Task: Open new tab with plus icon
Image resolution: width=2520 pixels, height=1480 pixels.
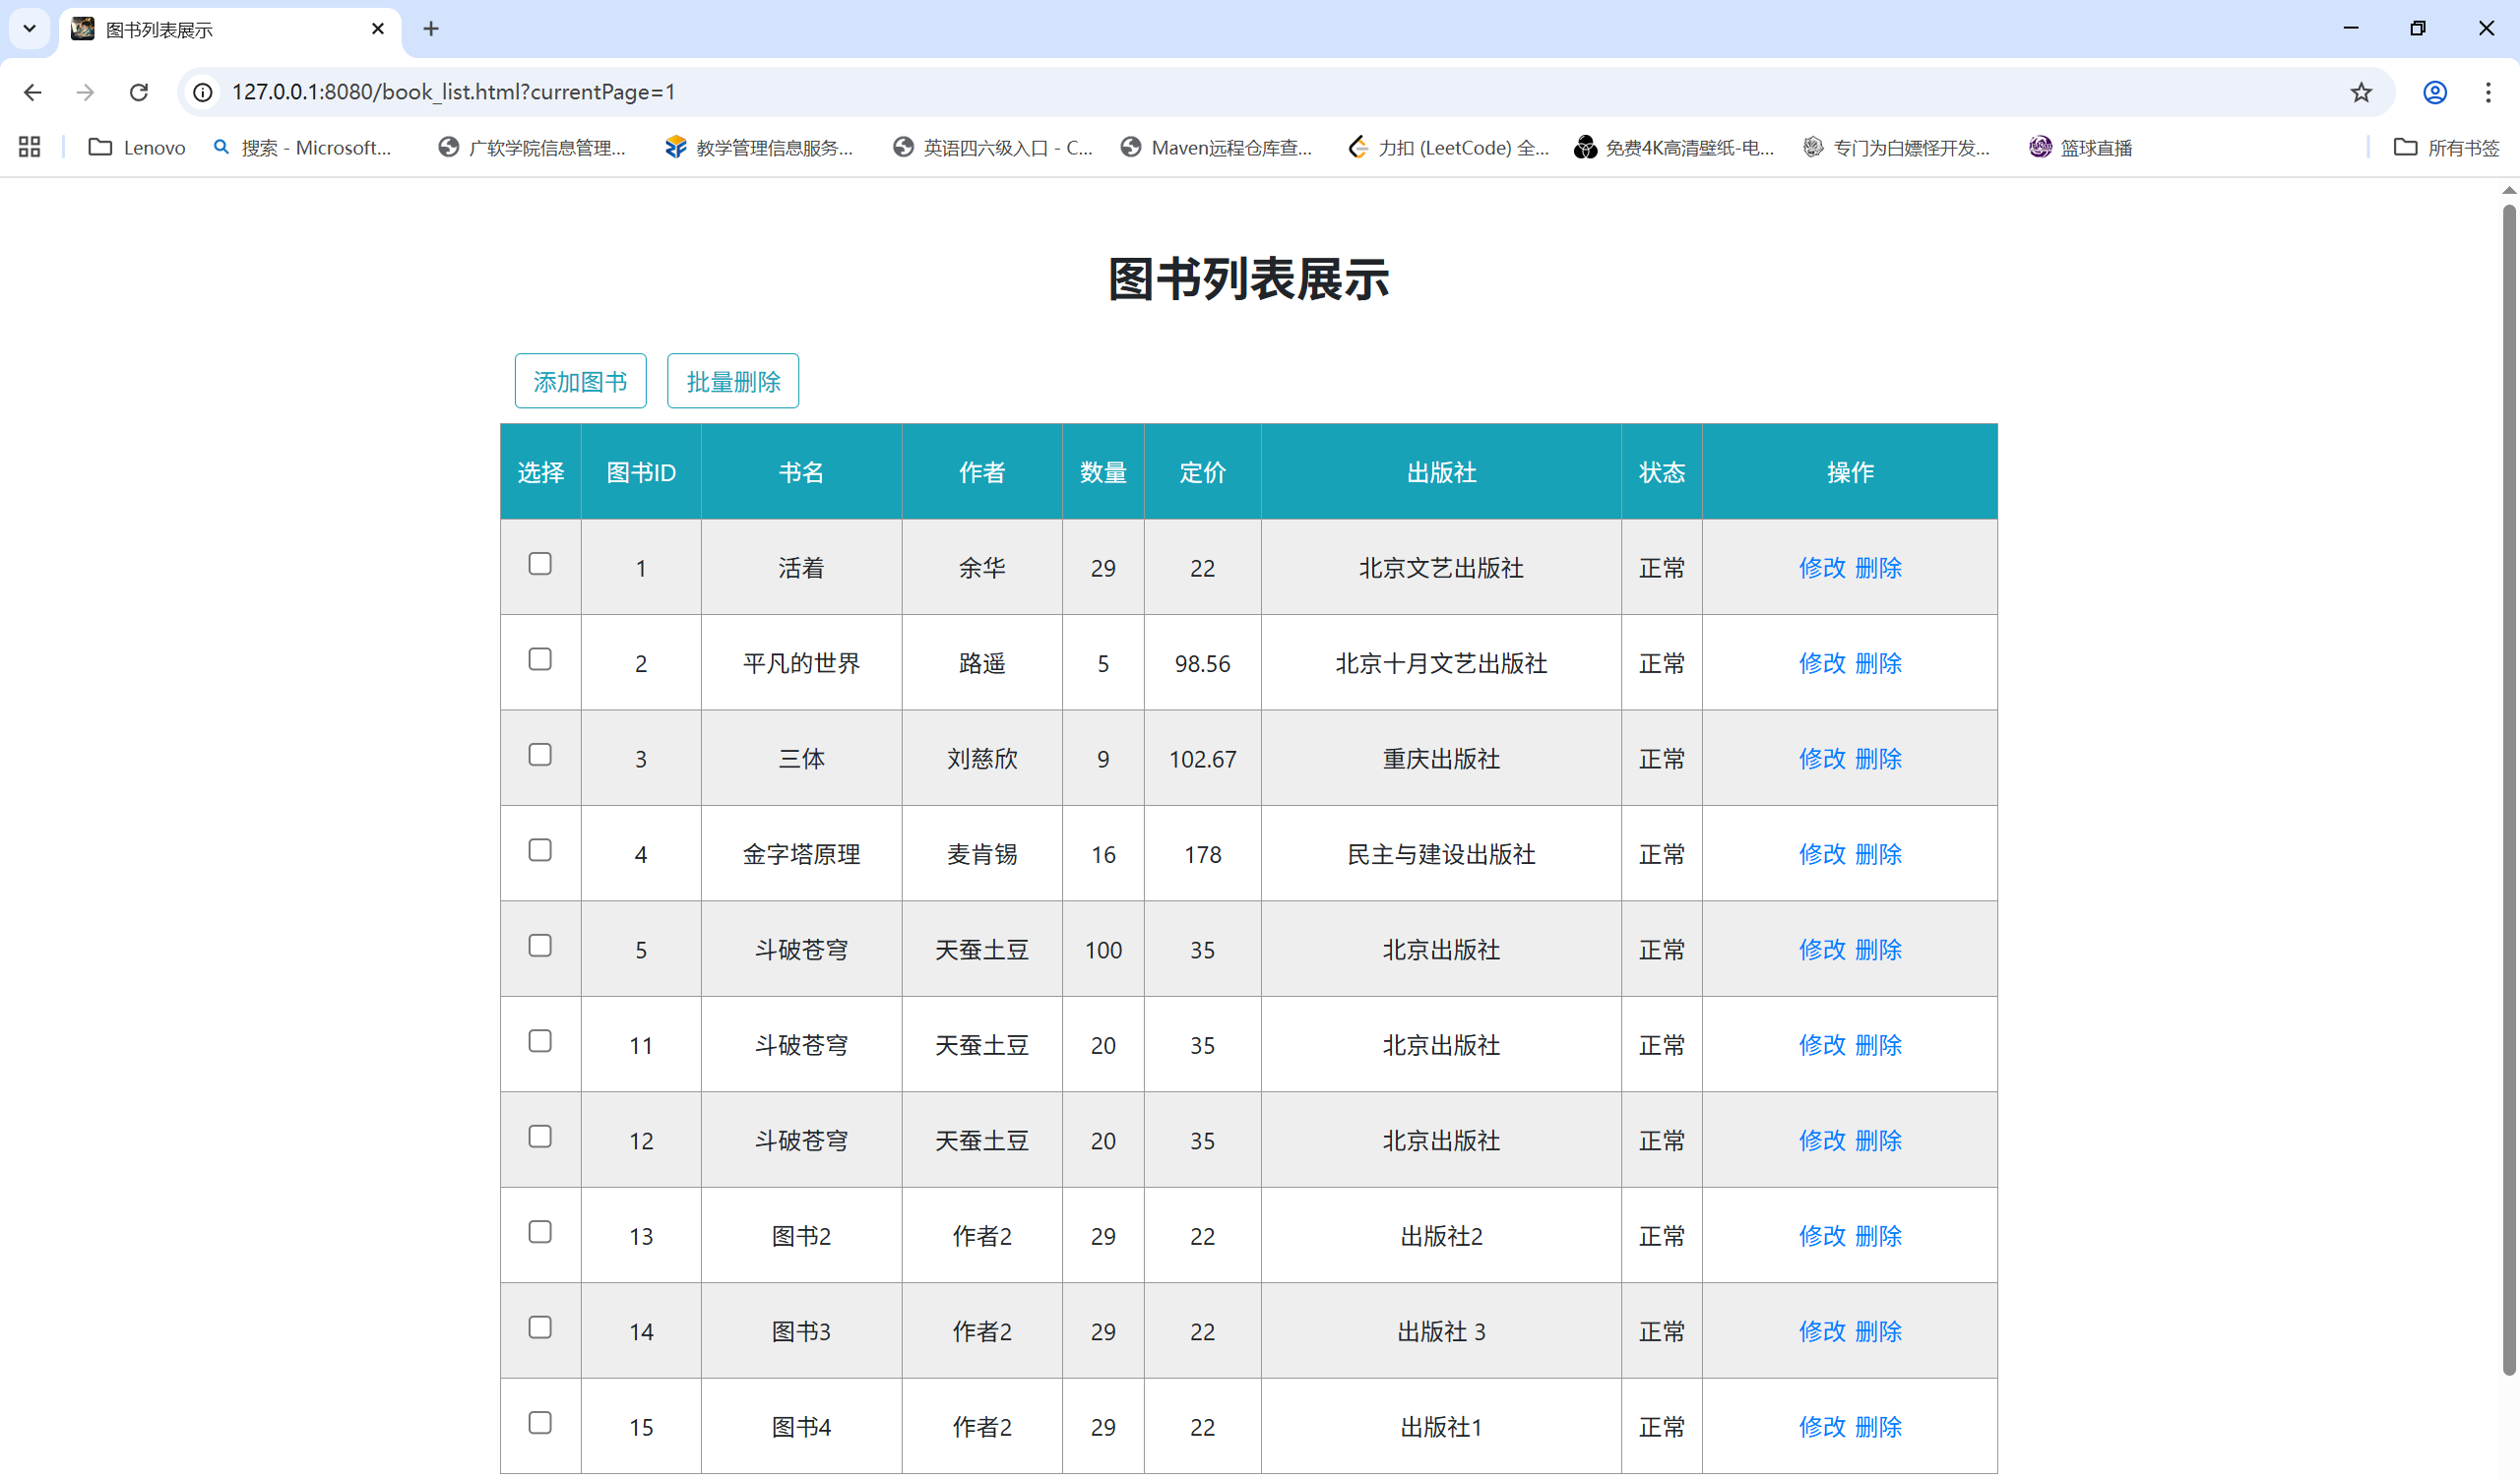Action: (431, 29)
